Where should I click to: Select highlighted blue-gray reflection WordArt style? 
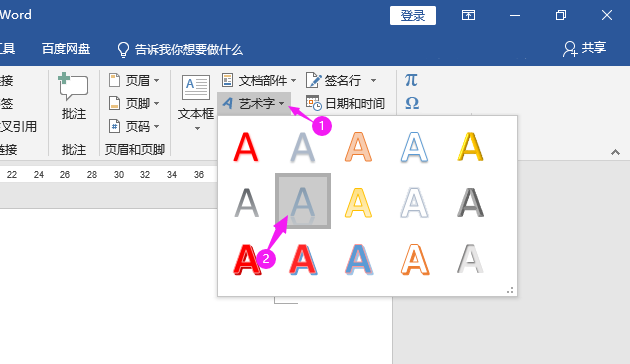(x=303, y=201)
